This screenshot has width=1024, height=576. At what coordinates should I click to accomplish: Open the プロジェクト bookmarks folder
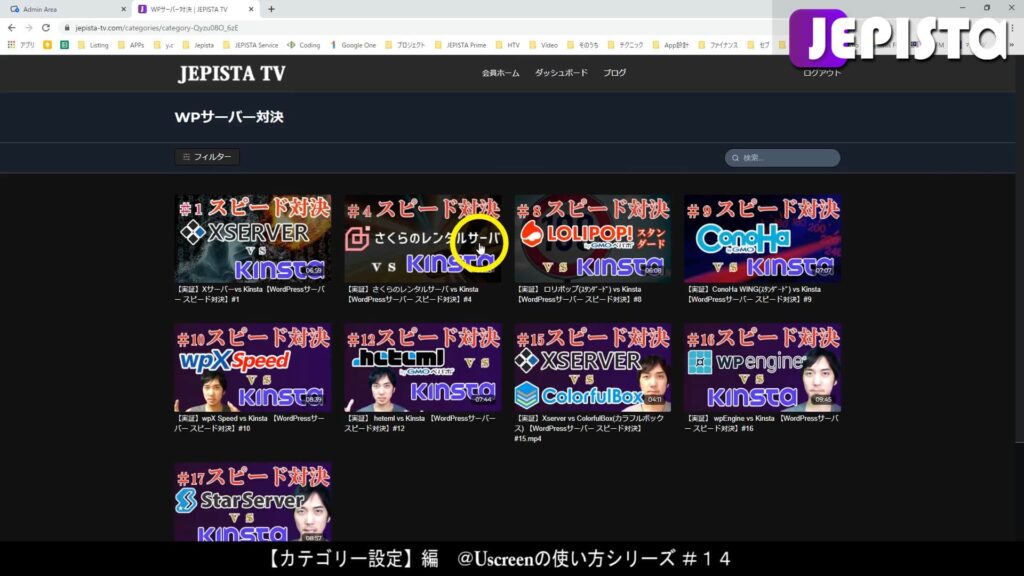405,45
